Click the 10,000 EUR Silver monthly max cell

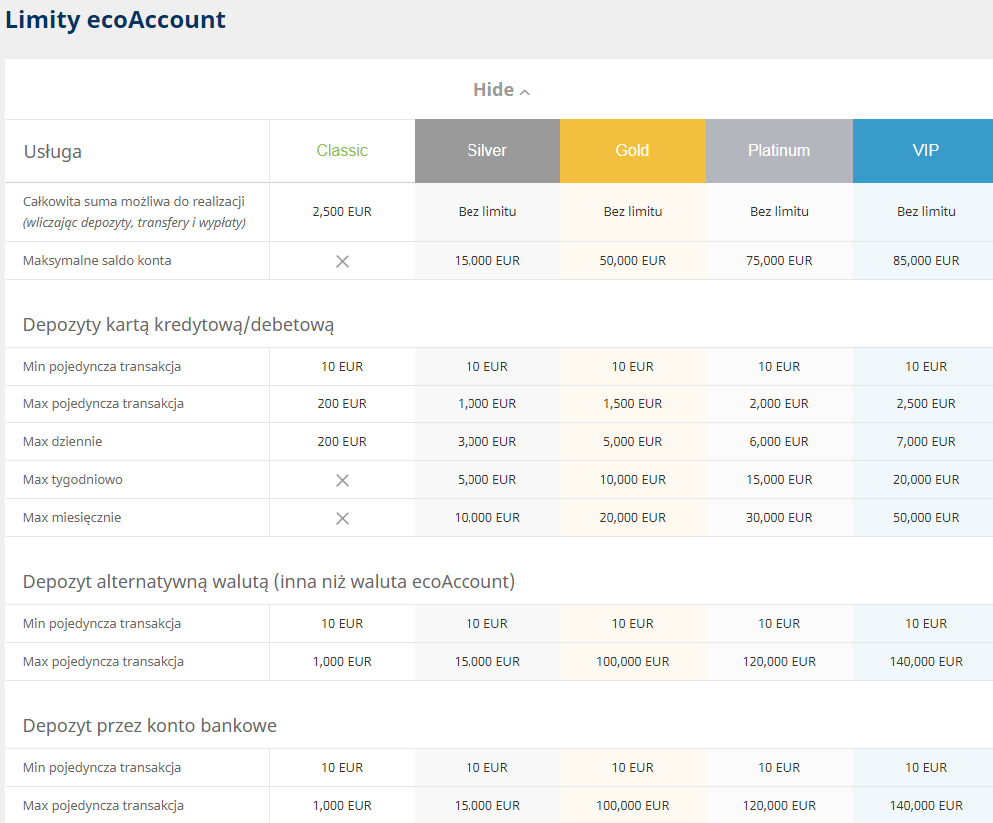pyautogui.click(x=487, y=518)
